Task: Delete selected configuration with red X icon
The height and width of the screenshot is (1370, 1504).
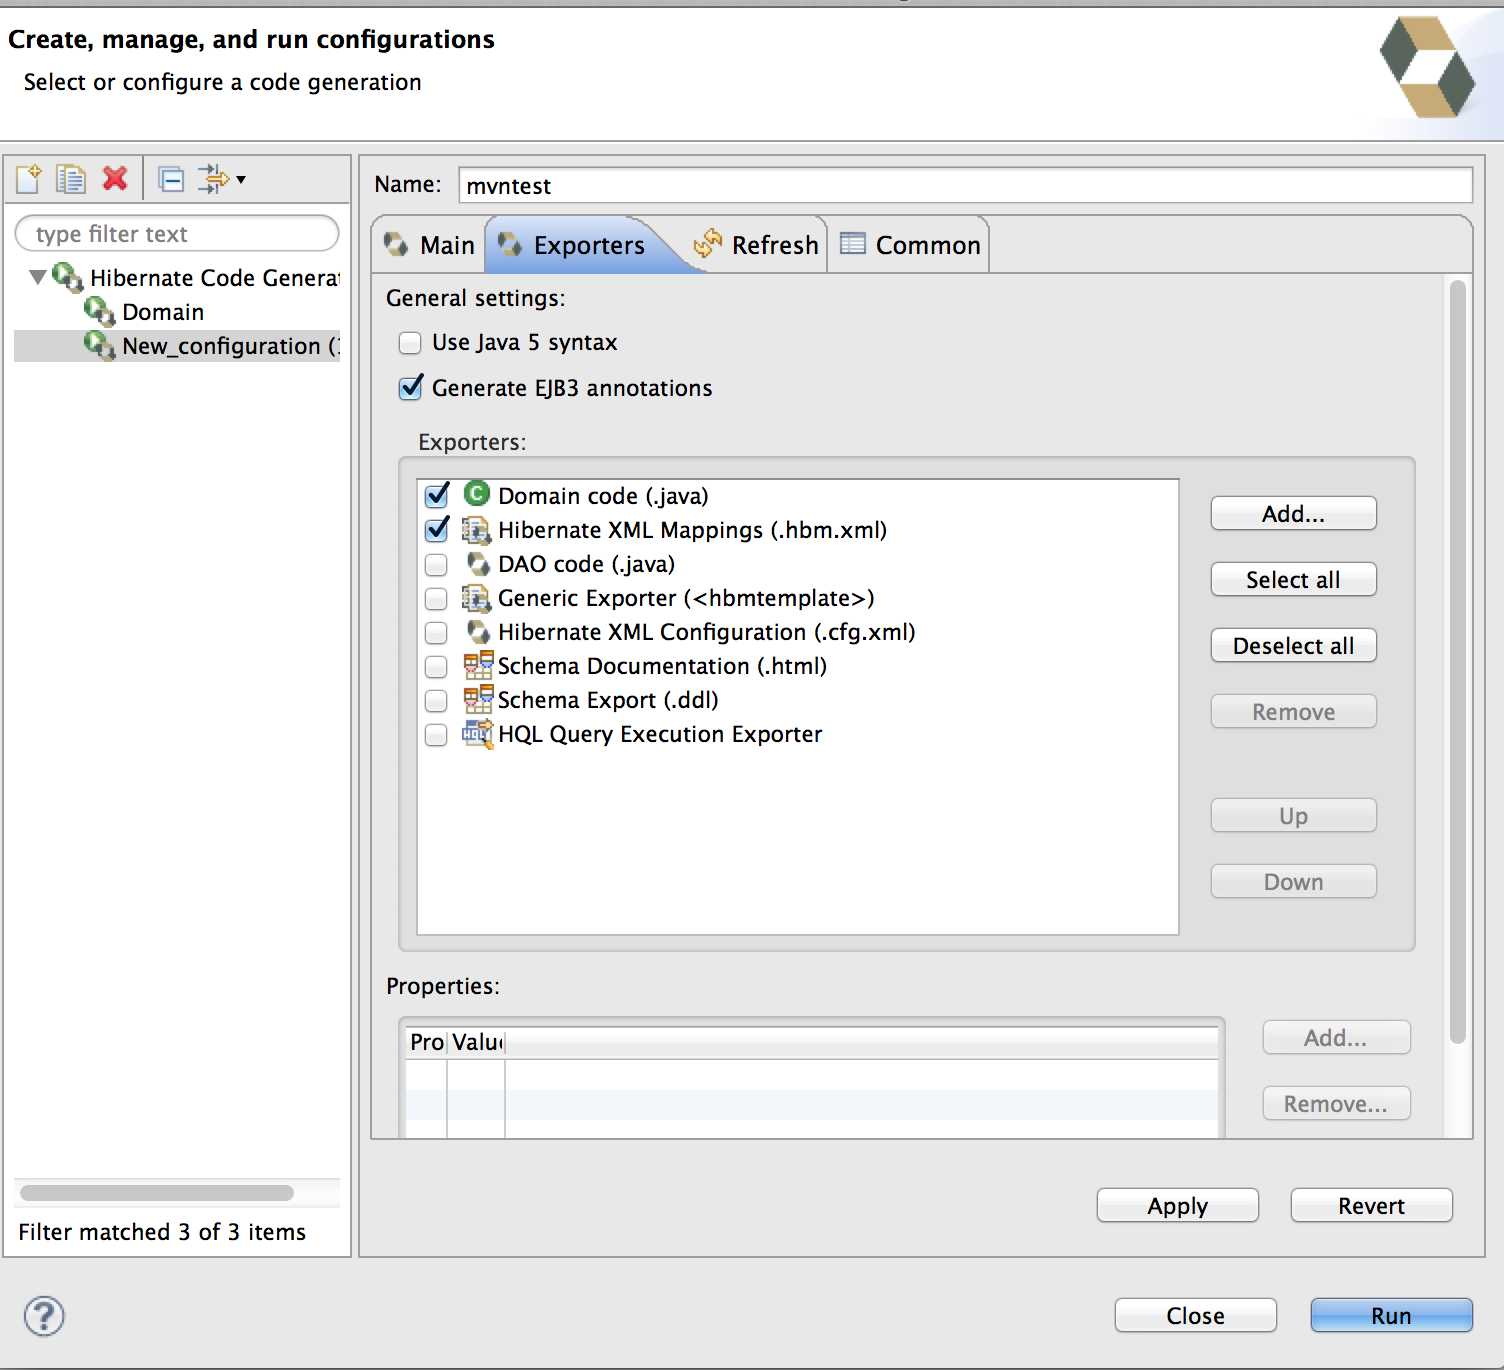Action: tap(115, 179)
